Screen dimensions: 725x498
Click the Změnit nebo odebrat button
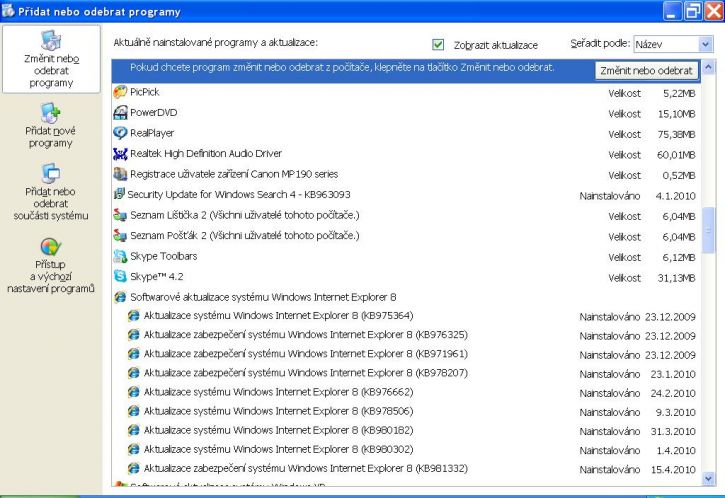tap(646, 71)
